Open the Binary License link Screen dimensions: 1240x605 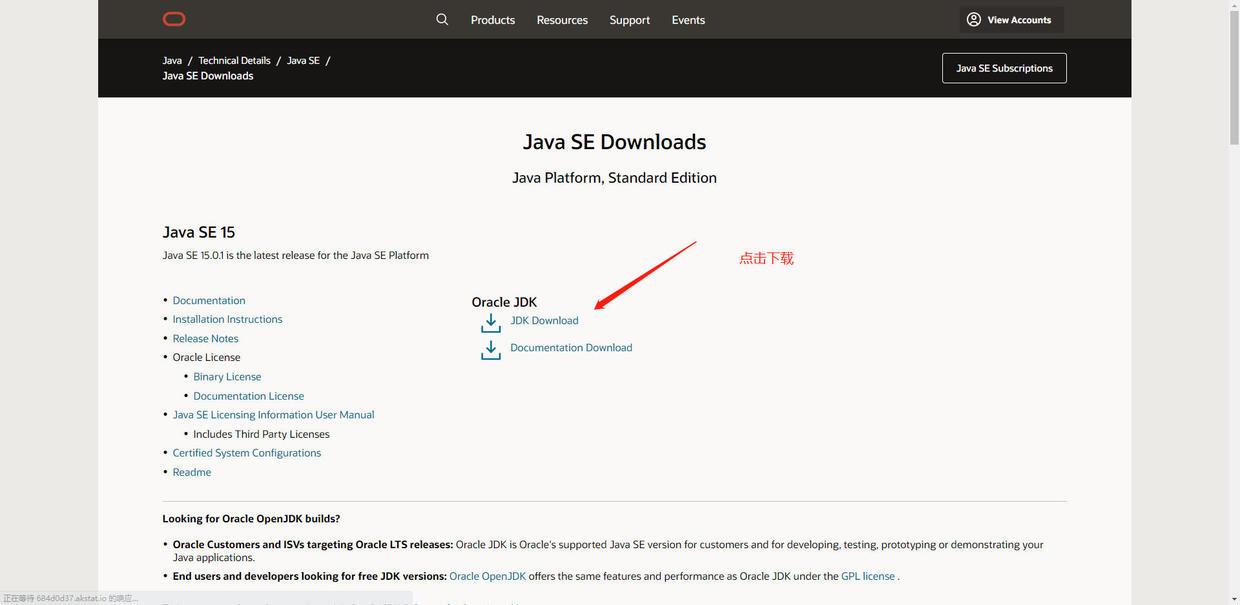pos(227,376)
